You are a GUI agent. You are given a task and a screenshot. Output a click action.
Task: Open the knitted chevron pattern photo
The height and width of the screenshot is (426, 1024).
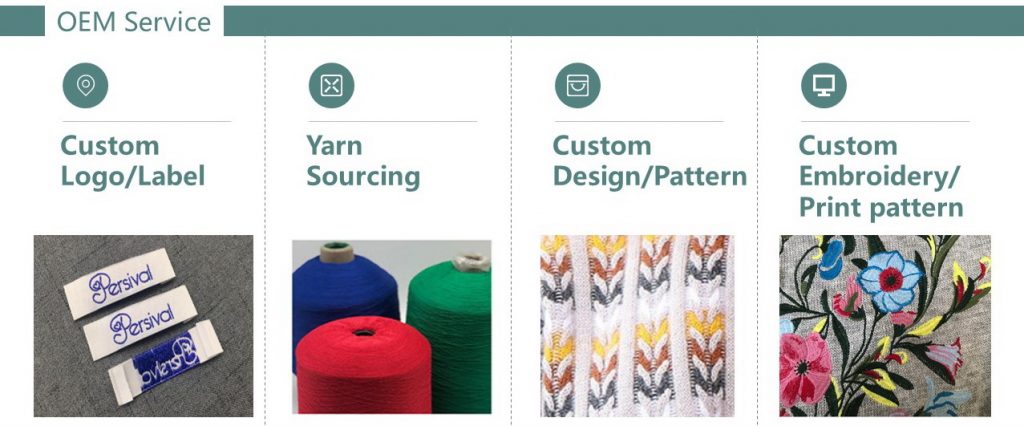(x=637, y=325)
